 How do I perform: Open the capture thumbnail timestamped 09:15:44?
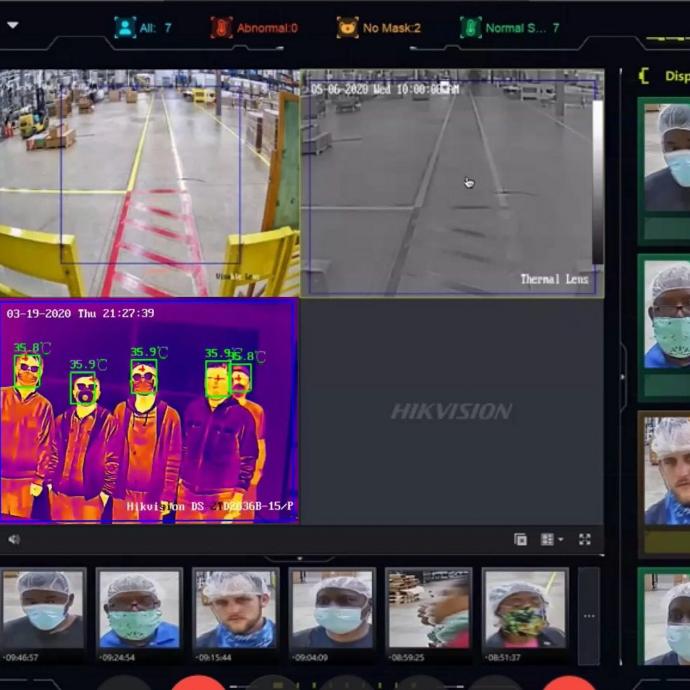point(236,610)
